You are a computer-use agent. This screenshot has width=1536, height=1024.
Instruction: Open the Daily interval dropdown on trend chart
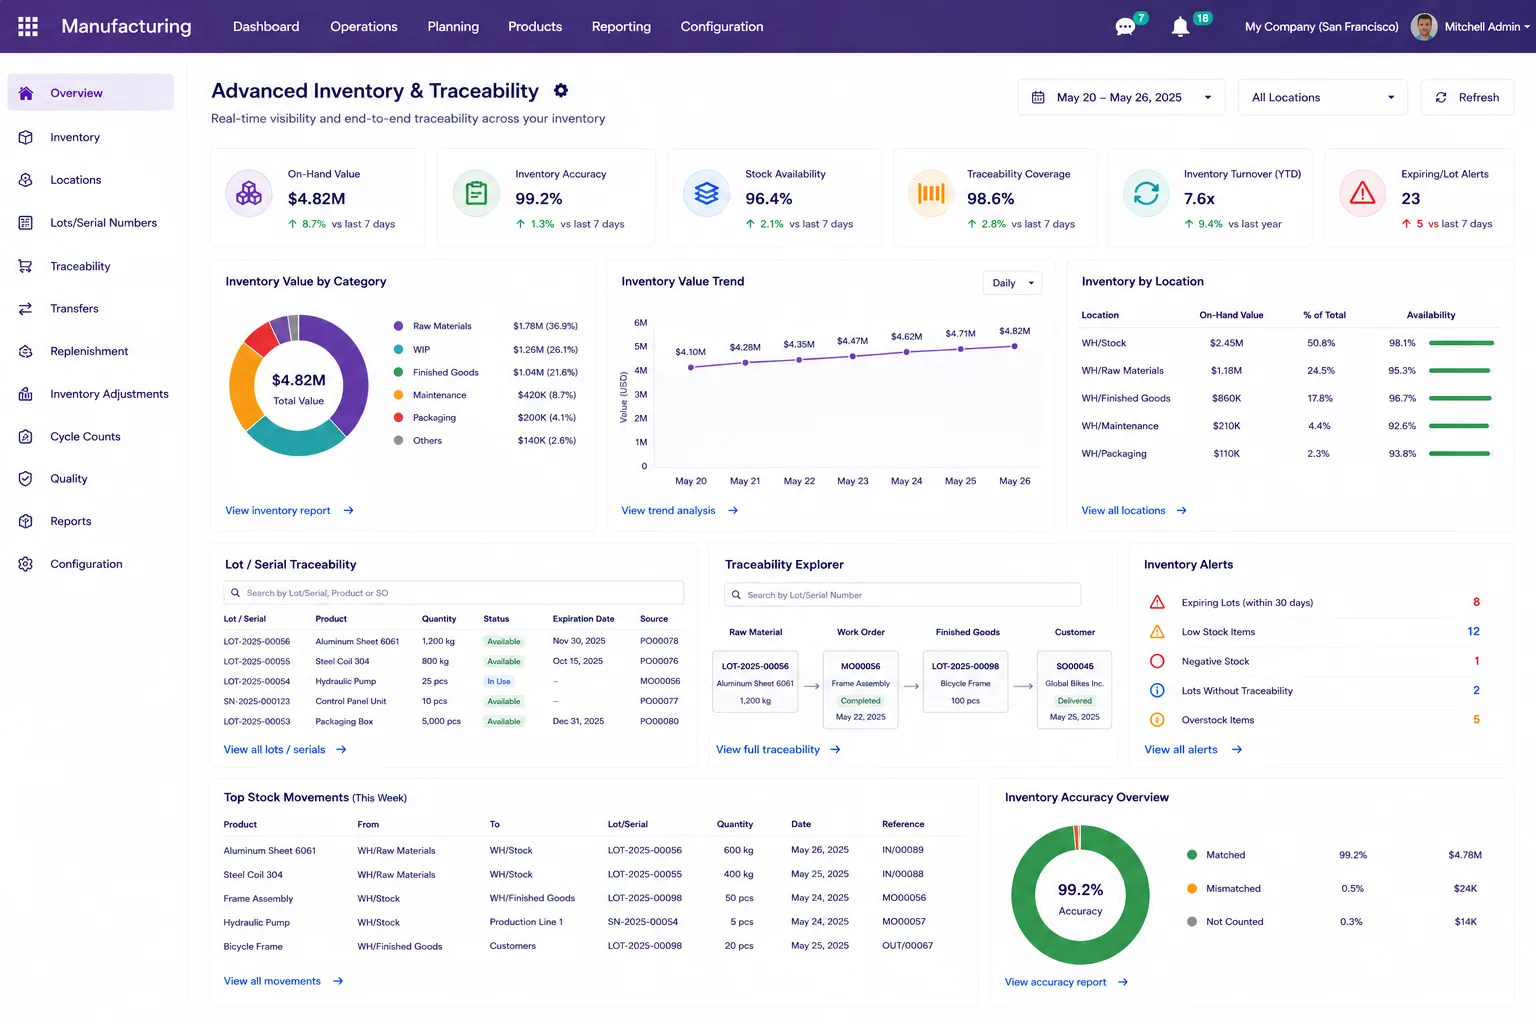[1012, 283]
